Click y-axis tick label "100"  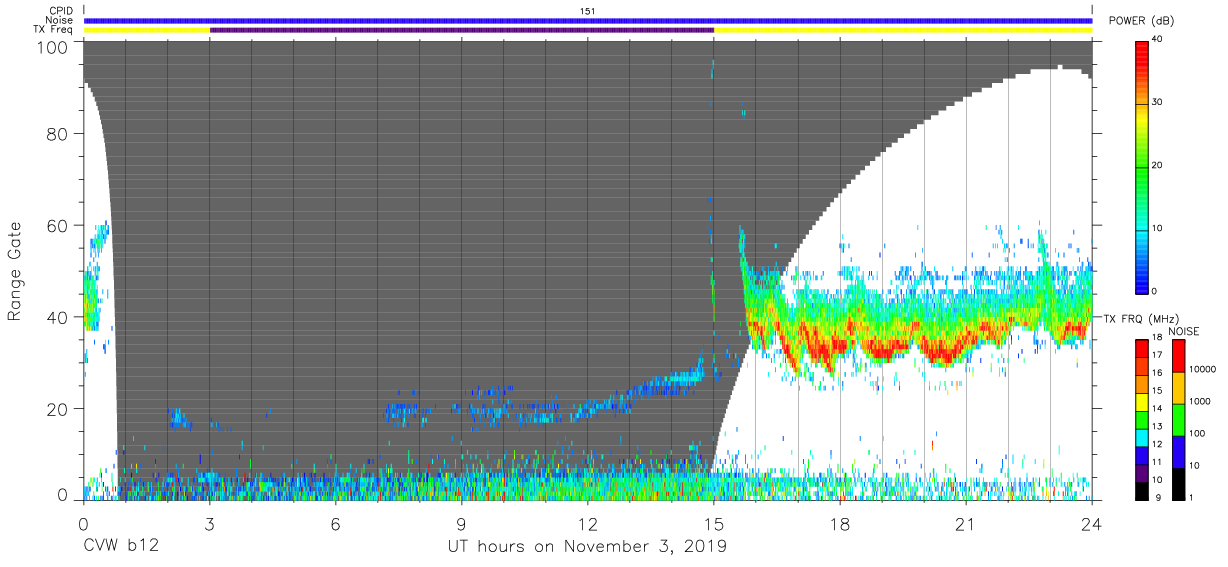pos(52,46)
